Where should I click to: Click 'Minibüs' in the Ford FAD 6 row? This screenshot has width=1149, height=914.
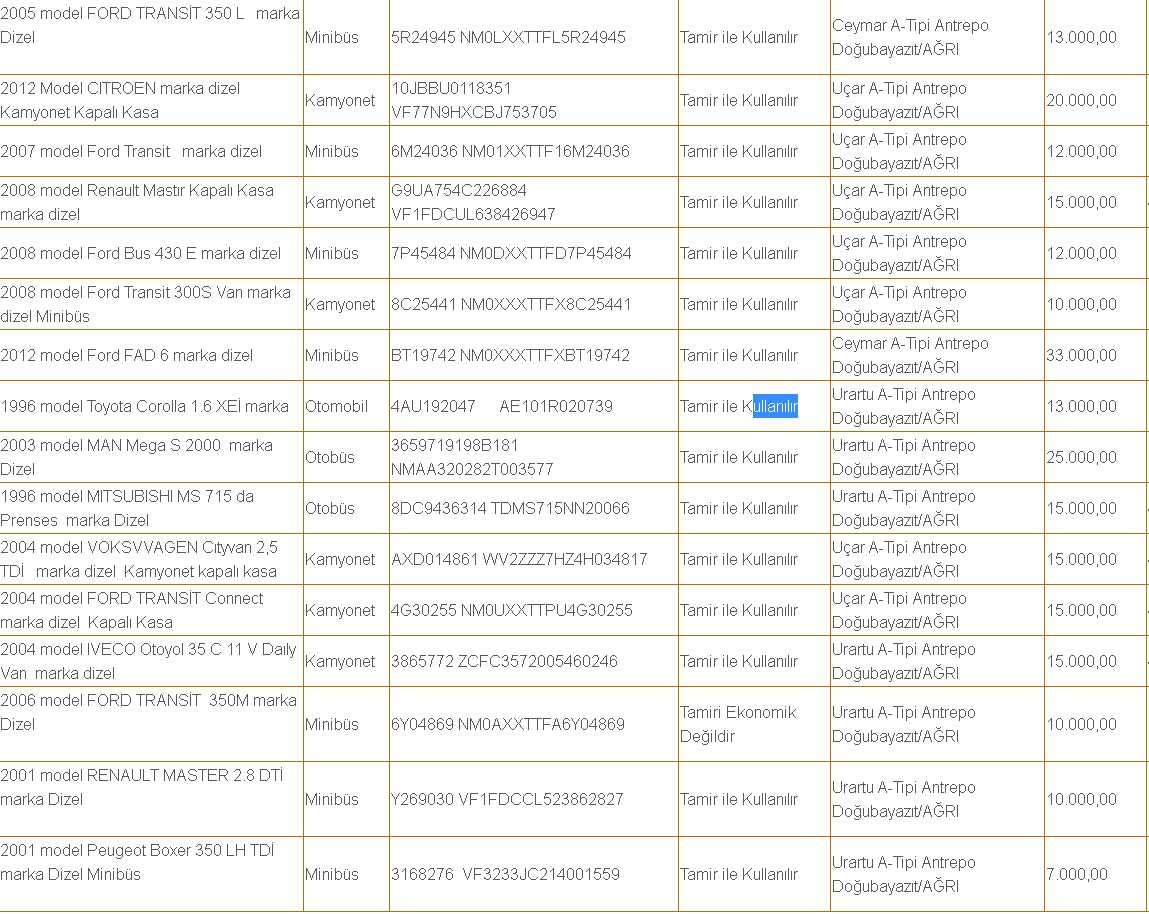(x=332, y=355)
